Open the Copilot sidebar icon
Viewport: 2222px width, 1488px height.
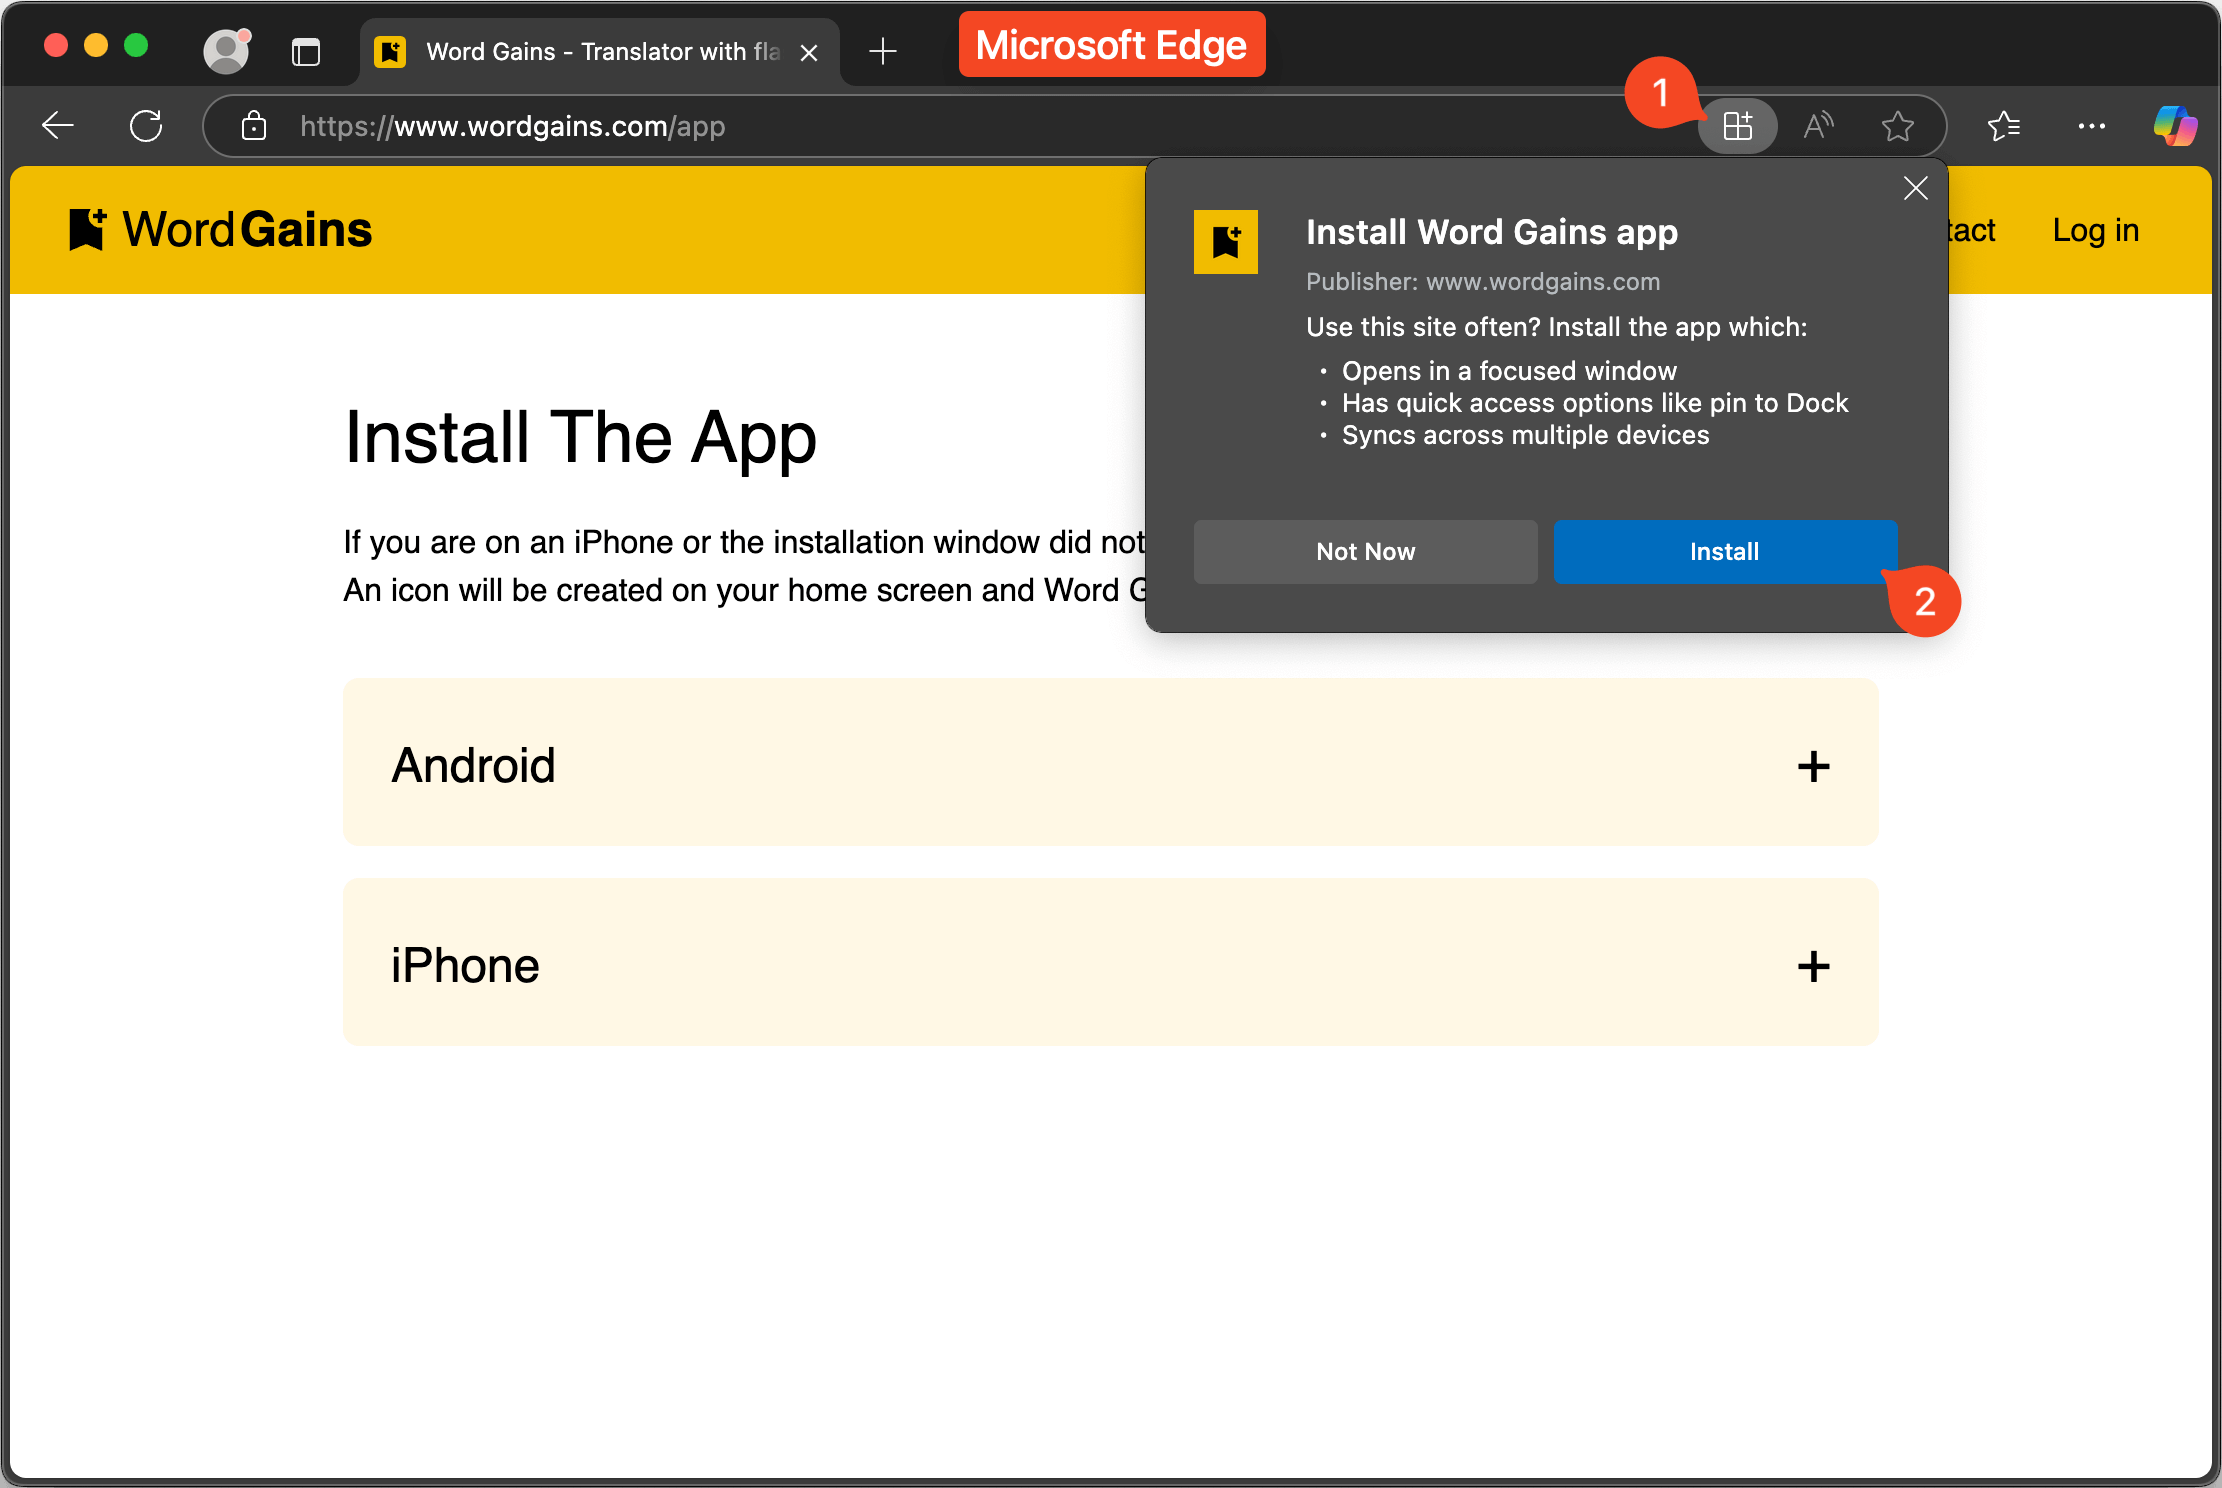point(2175,126)
